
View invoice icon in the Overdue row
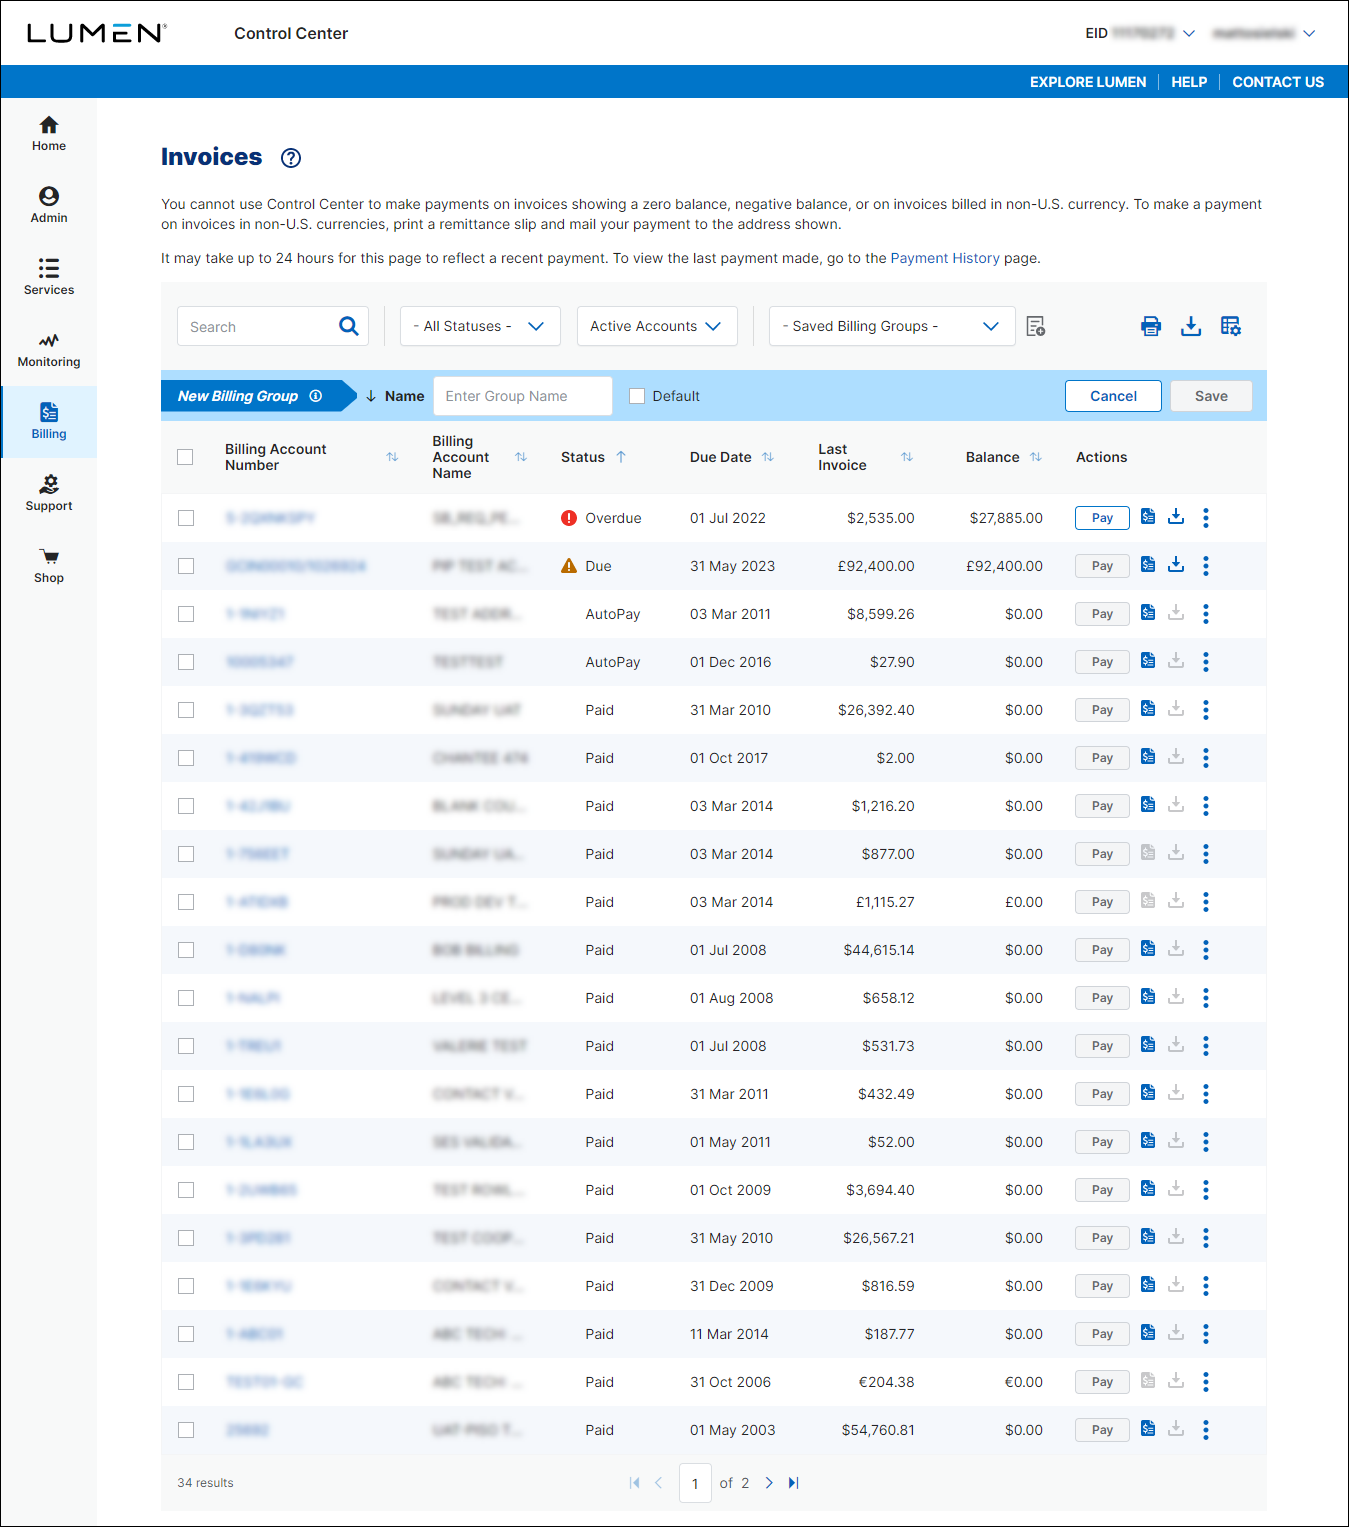pyautogui.click(x=1148, y=517)
